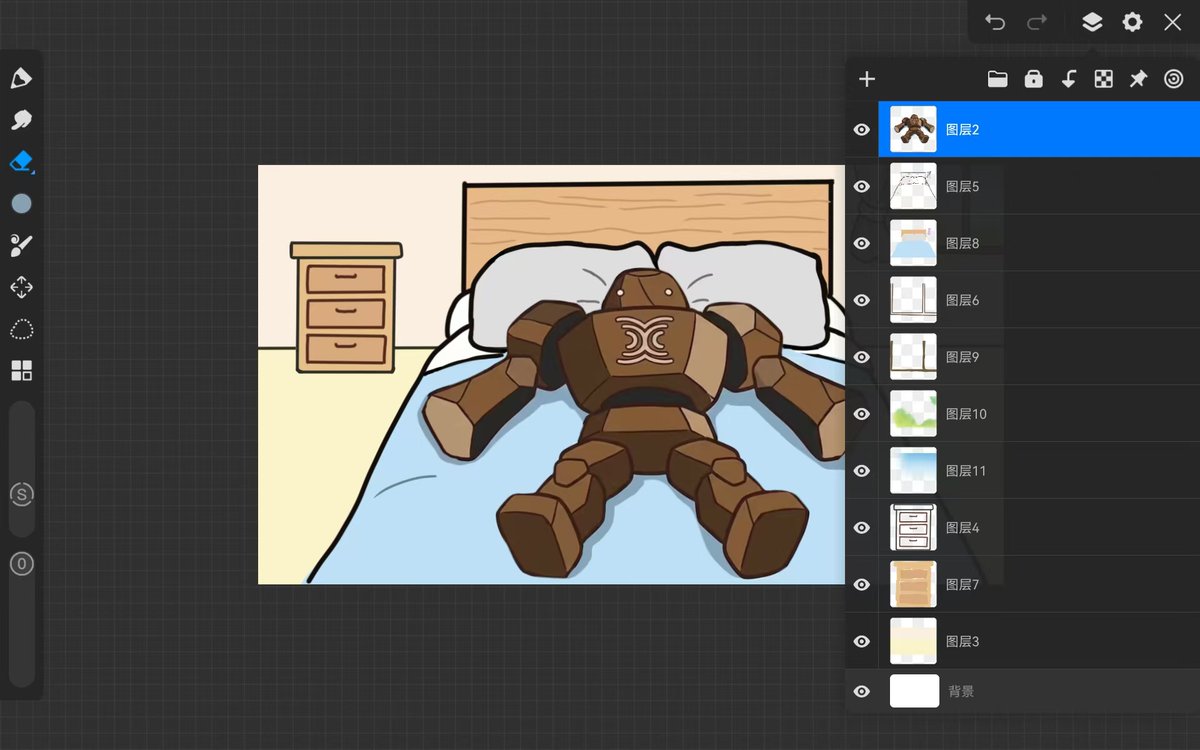Image resolution: width=1200 pixels, height=750 pixels.
Task: Lock the selected layer
Action: pyautogui.click(x=1033, y=79)
